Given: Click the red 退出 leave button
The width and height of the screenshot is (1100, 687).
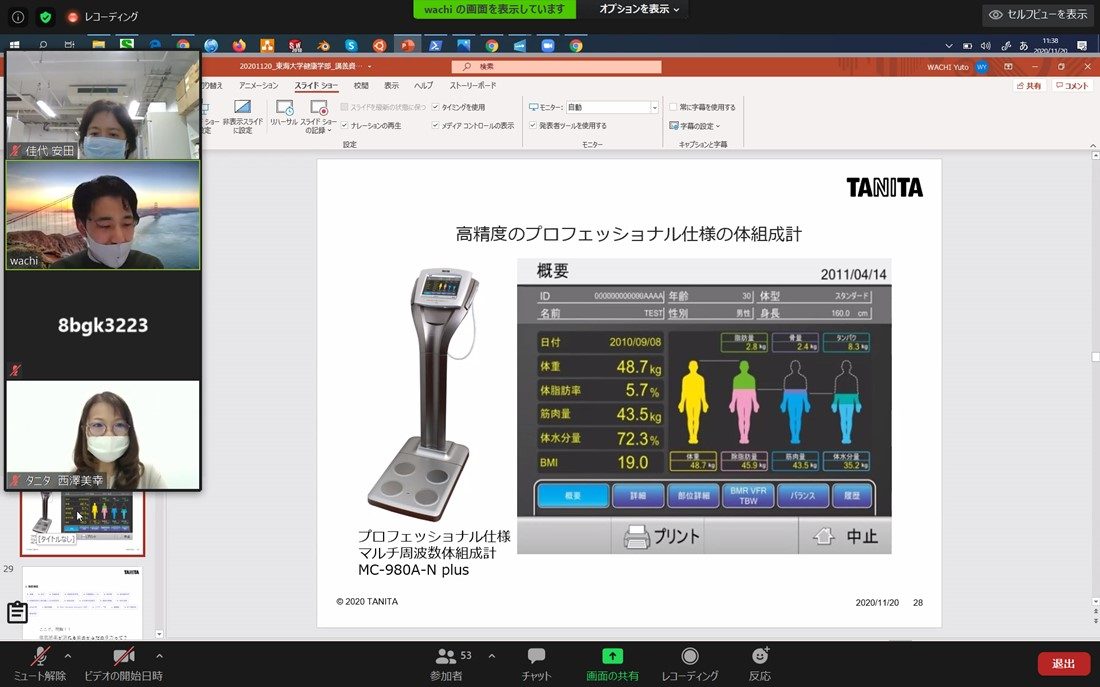Looking at the screenshot, I should (x=1064, y=664).
